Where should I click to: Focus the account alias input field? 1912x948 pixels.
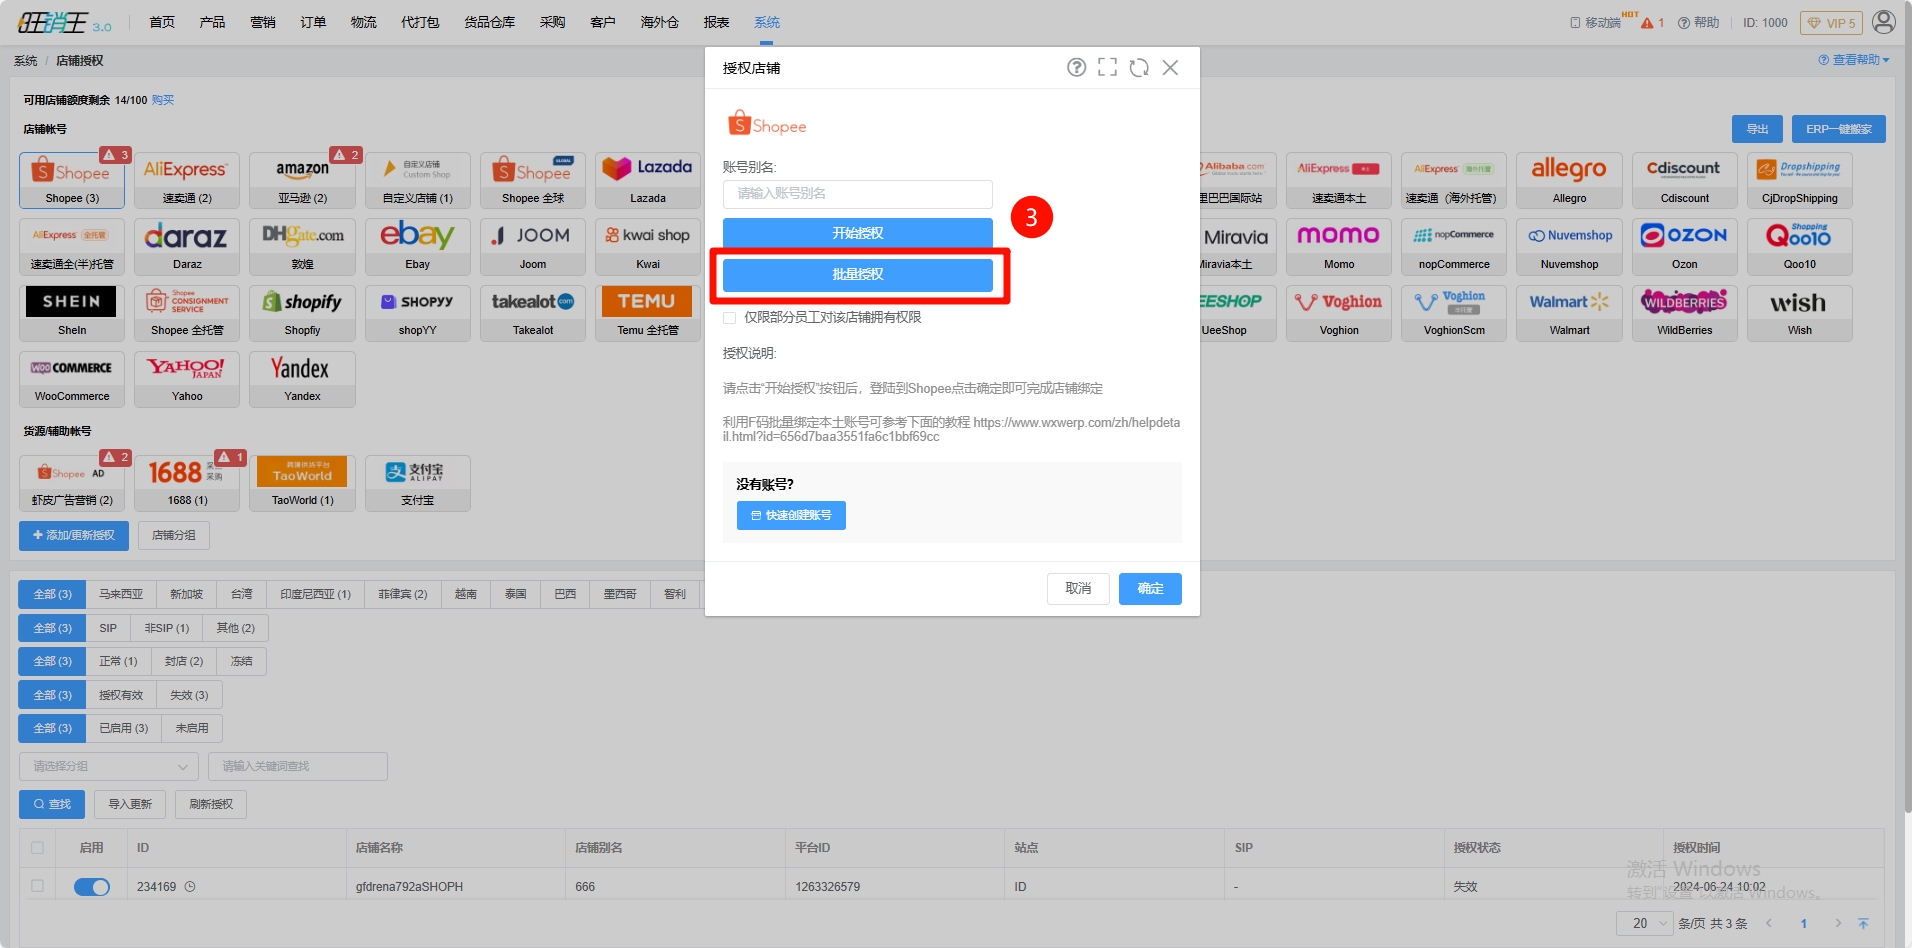point(857,194)
